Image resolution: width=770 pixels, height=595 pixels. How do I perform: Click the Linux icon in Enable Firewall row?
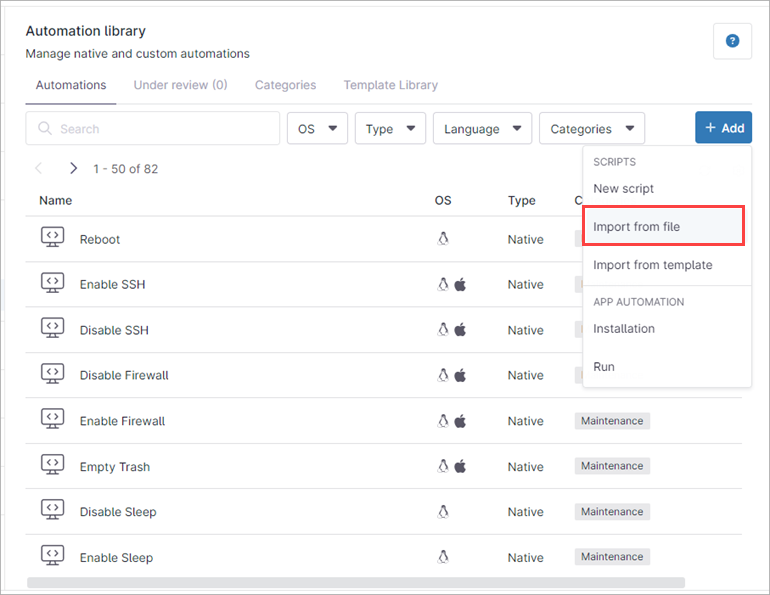pyautogui.click(x=443, y=421)
